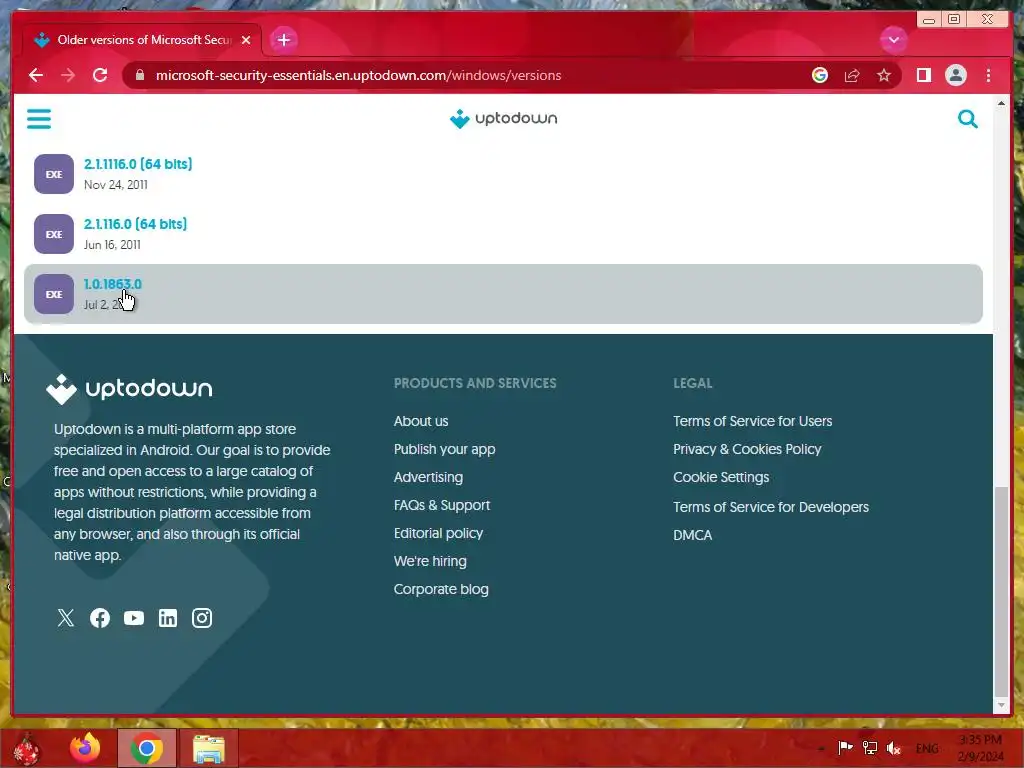Click the scrollbar up arrow
Viewport: 1024px width, 768px height.
coord(1000,103)
